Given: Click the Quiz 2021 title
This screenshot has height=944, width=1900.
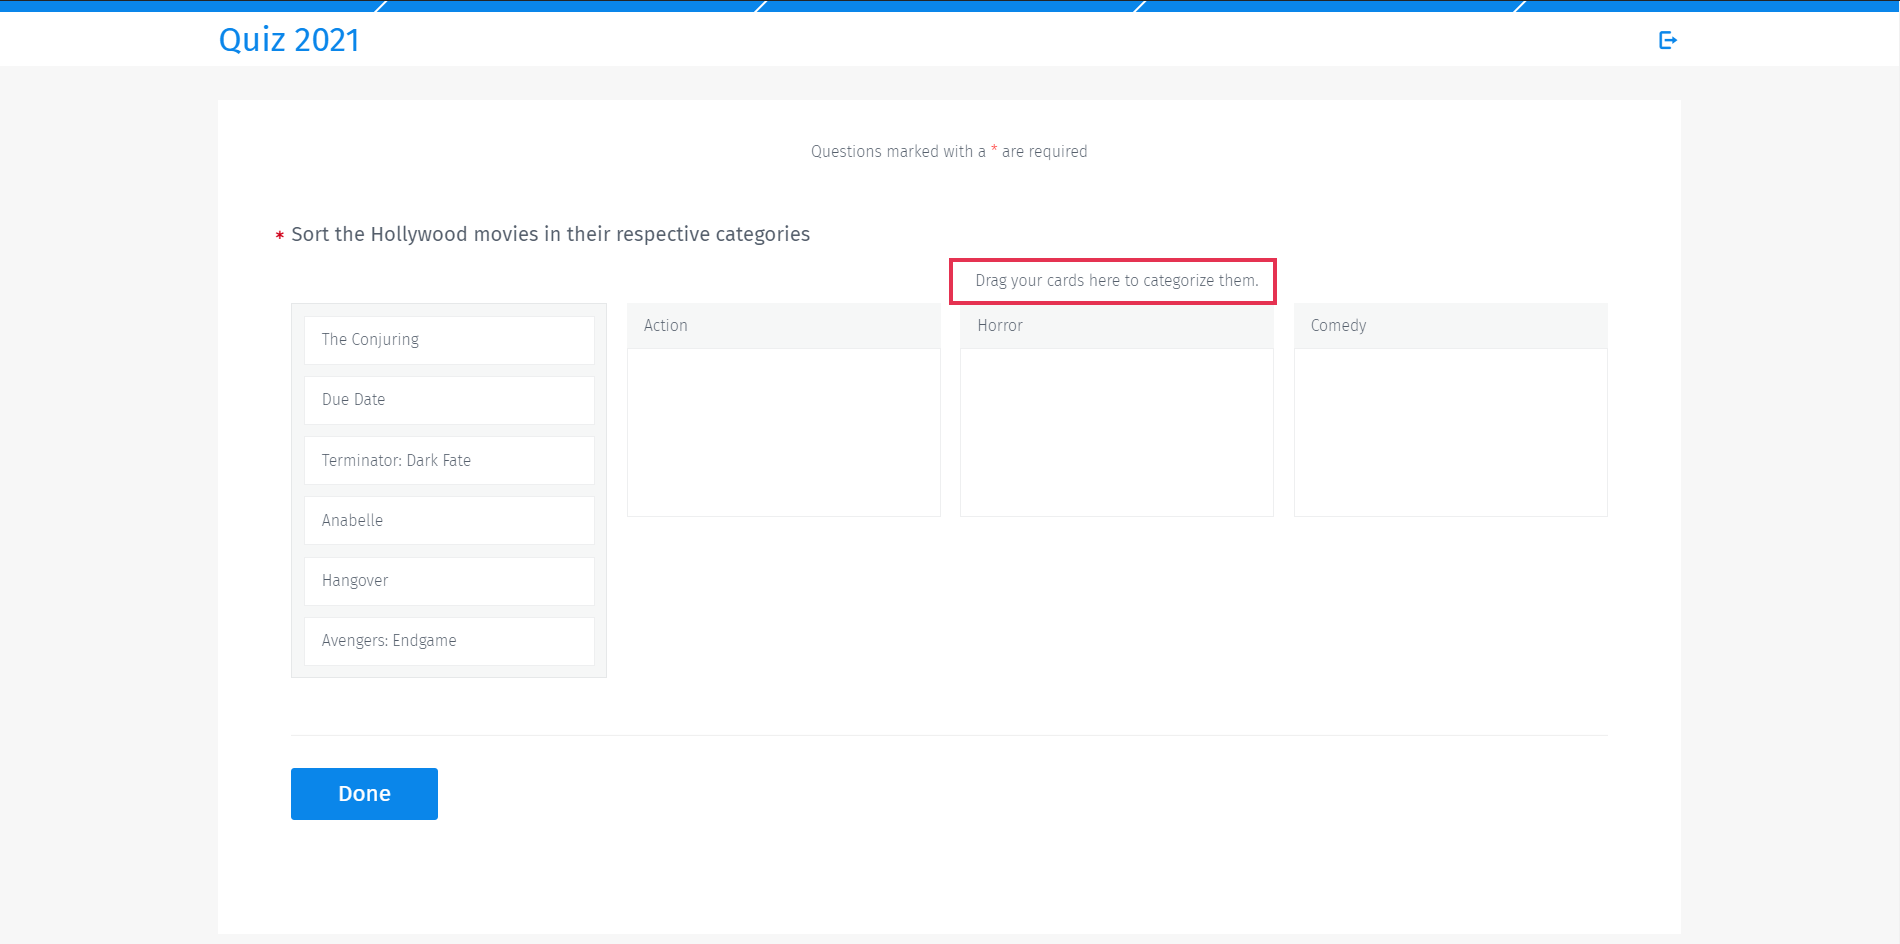Looking at the screenshot, I should pos(289,40).
